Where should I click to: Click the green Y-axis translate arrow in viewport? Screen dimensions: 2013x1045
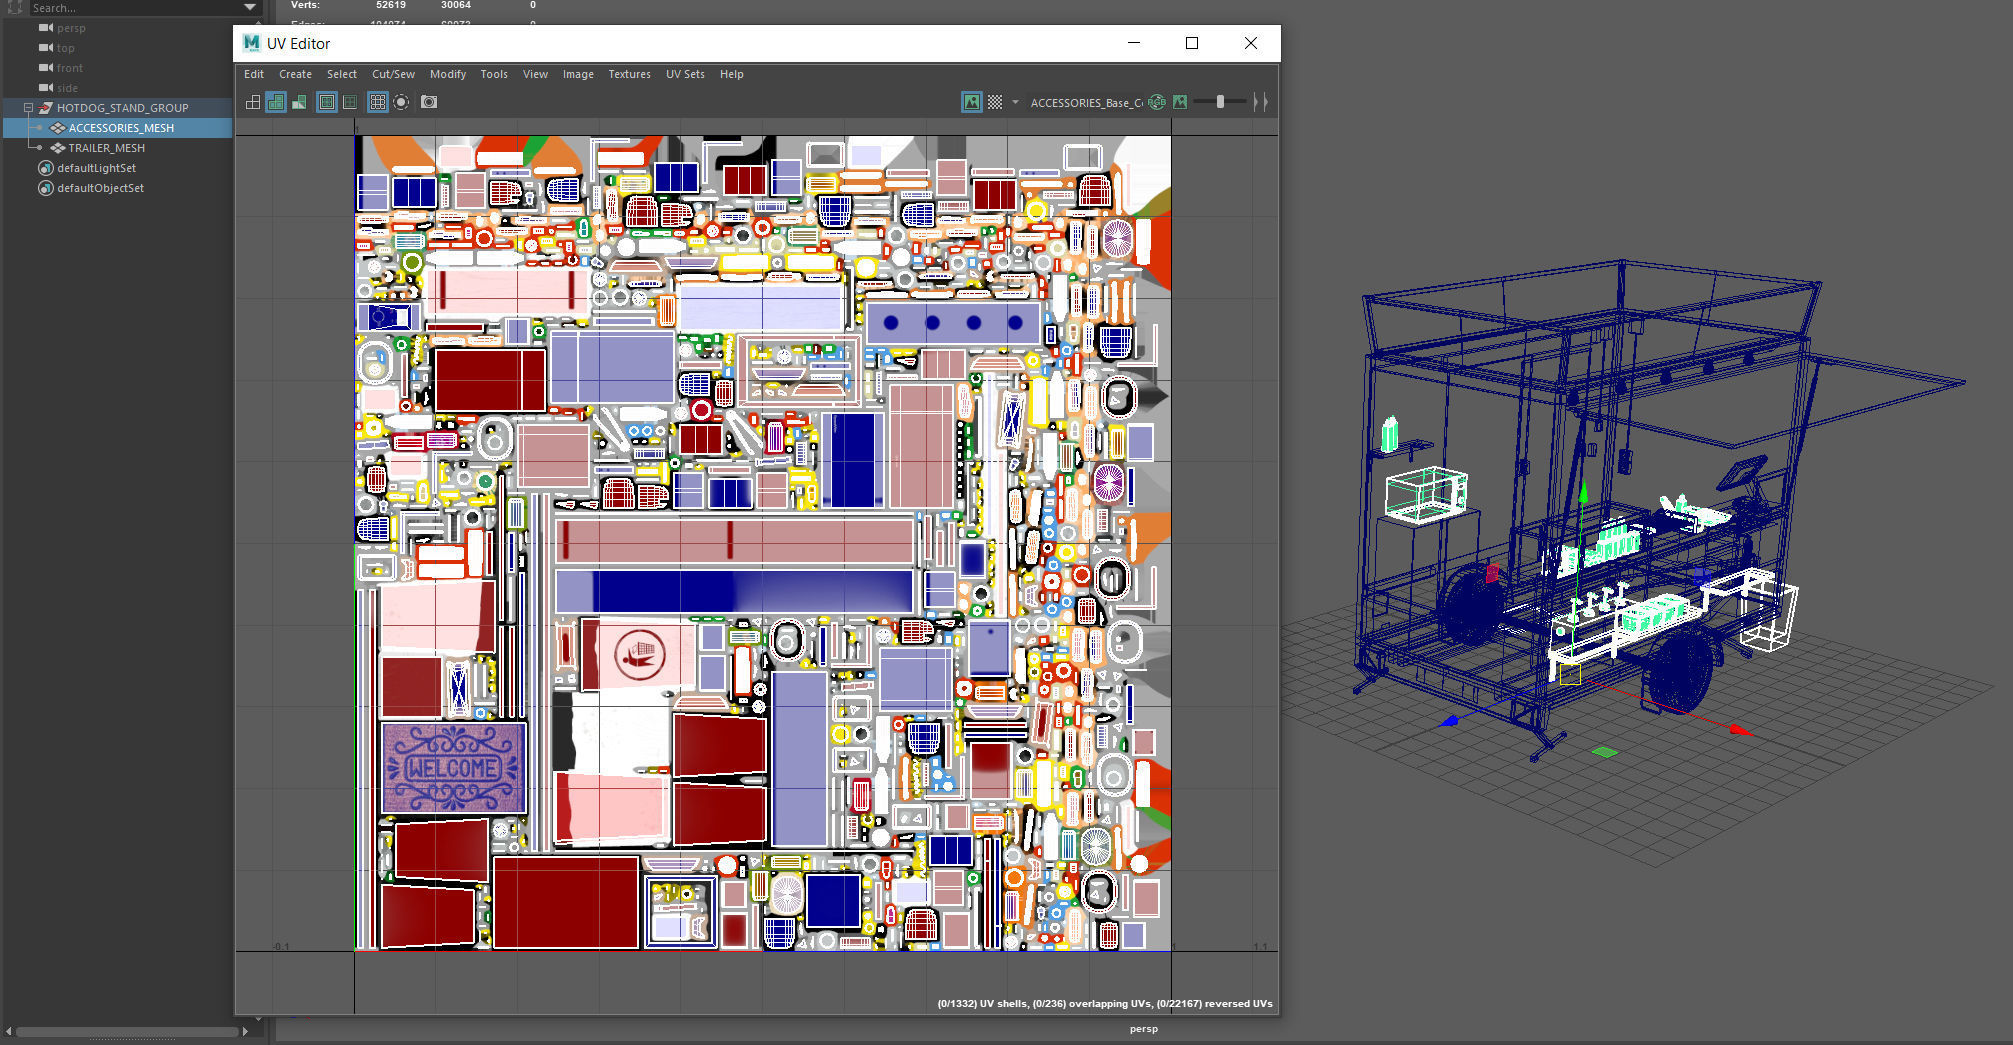click(x=1583, y=491)
